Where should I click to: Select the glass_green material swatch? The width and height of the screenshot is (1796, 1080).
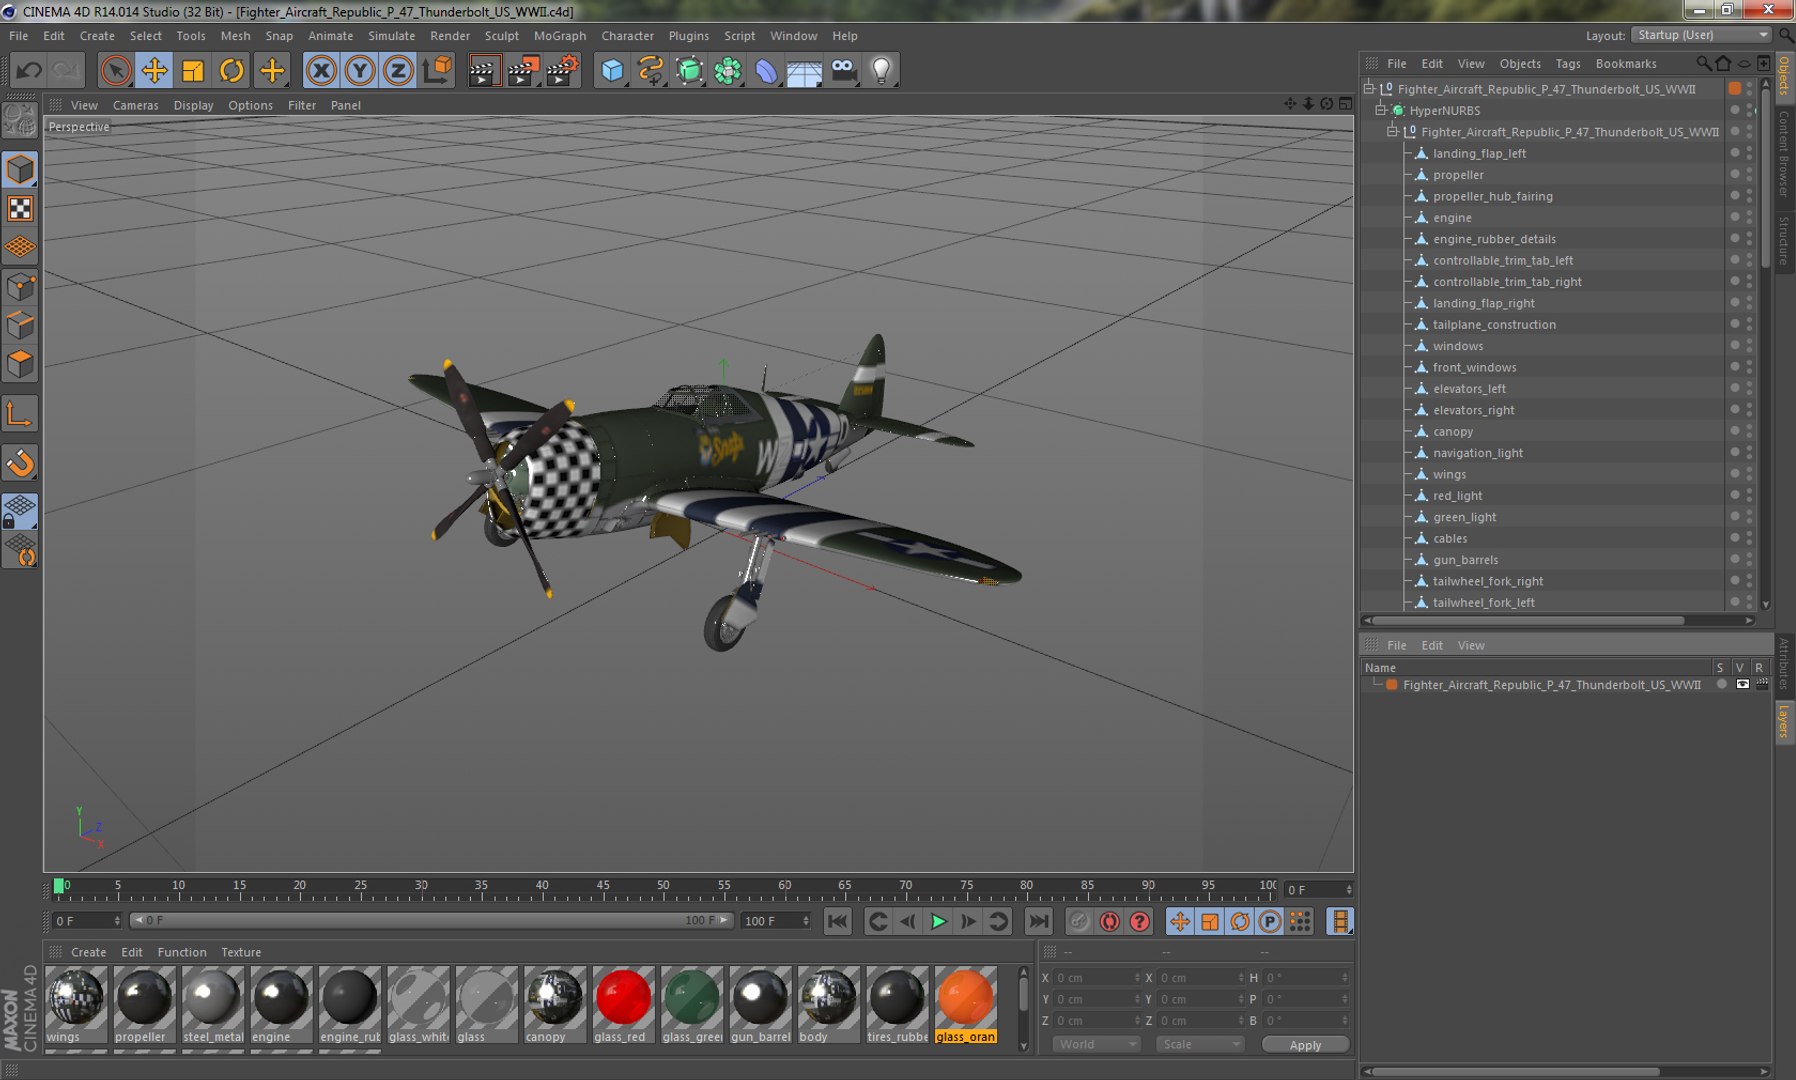tap(691, 1004)
